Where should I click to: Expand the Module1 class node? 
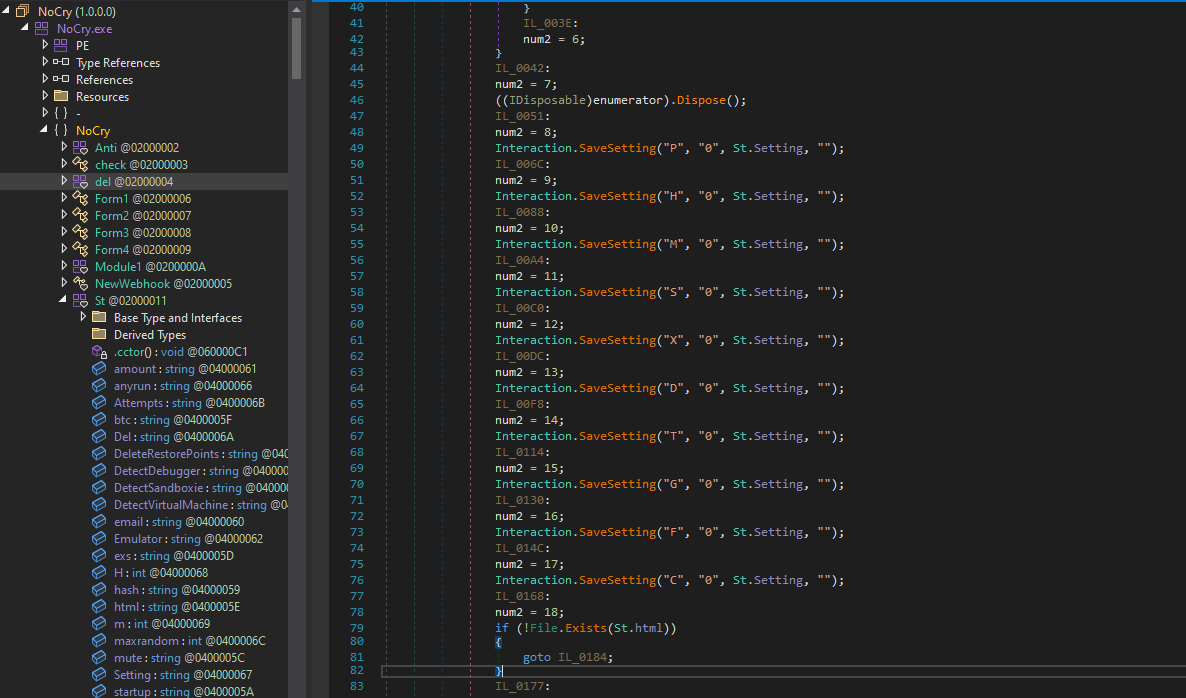(64, 266)
